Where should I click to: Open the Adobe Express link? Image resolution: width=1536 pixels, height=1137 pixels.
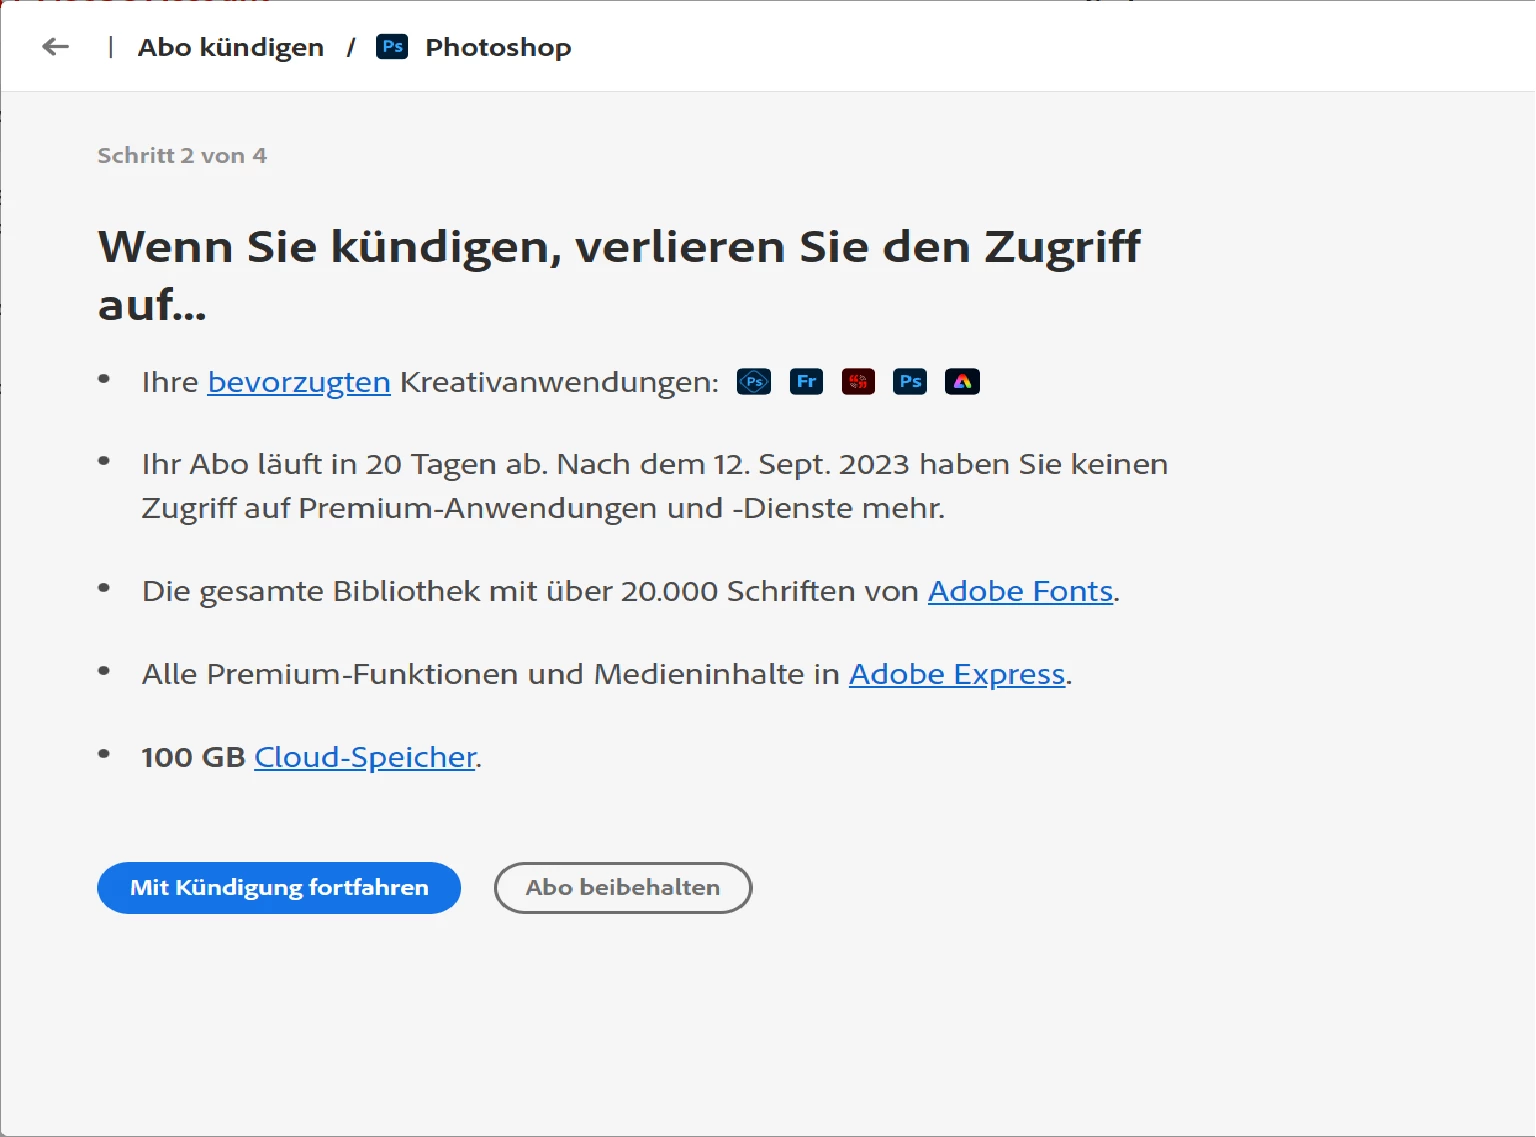coord(957,674)
